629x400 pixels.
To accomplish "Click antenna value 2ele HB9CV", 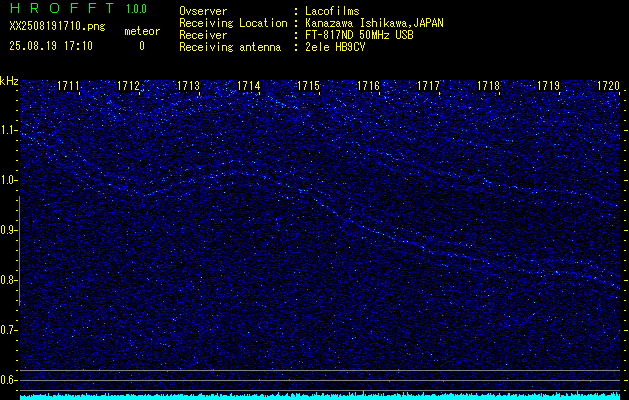I will coord(335,47).
